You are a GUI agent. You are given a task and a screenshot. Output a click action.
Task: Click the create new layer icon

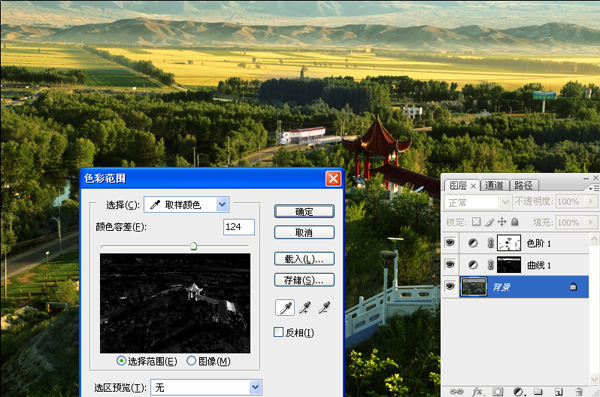click(x=559, y=391)
